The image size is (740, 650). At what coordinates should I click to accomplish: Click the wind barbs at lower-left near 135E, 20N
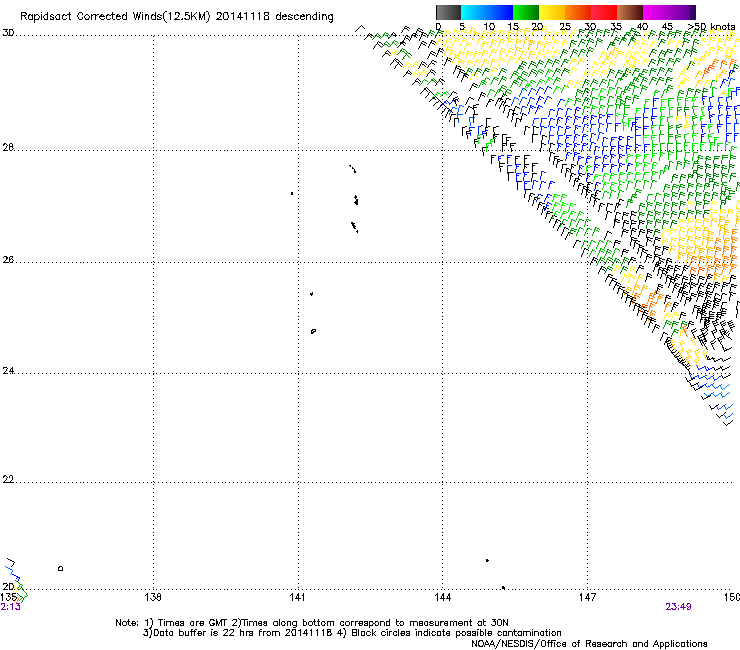[15, 582]
